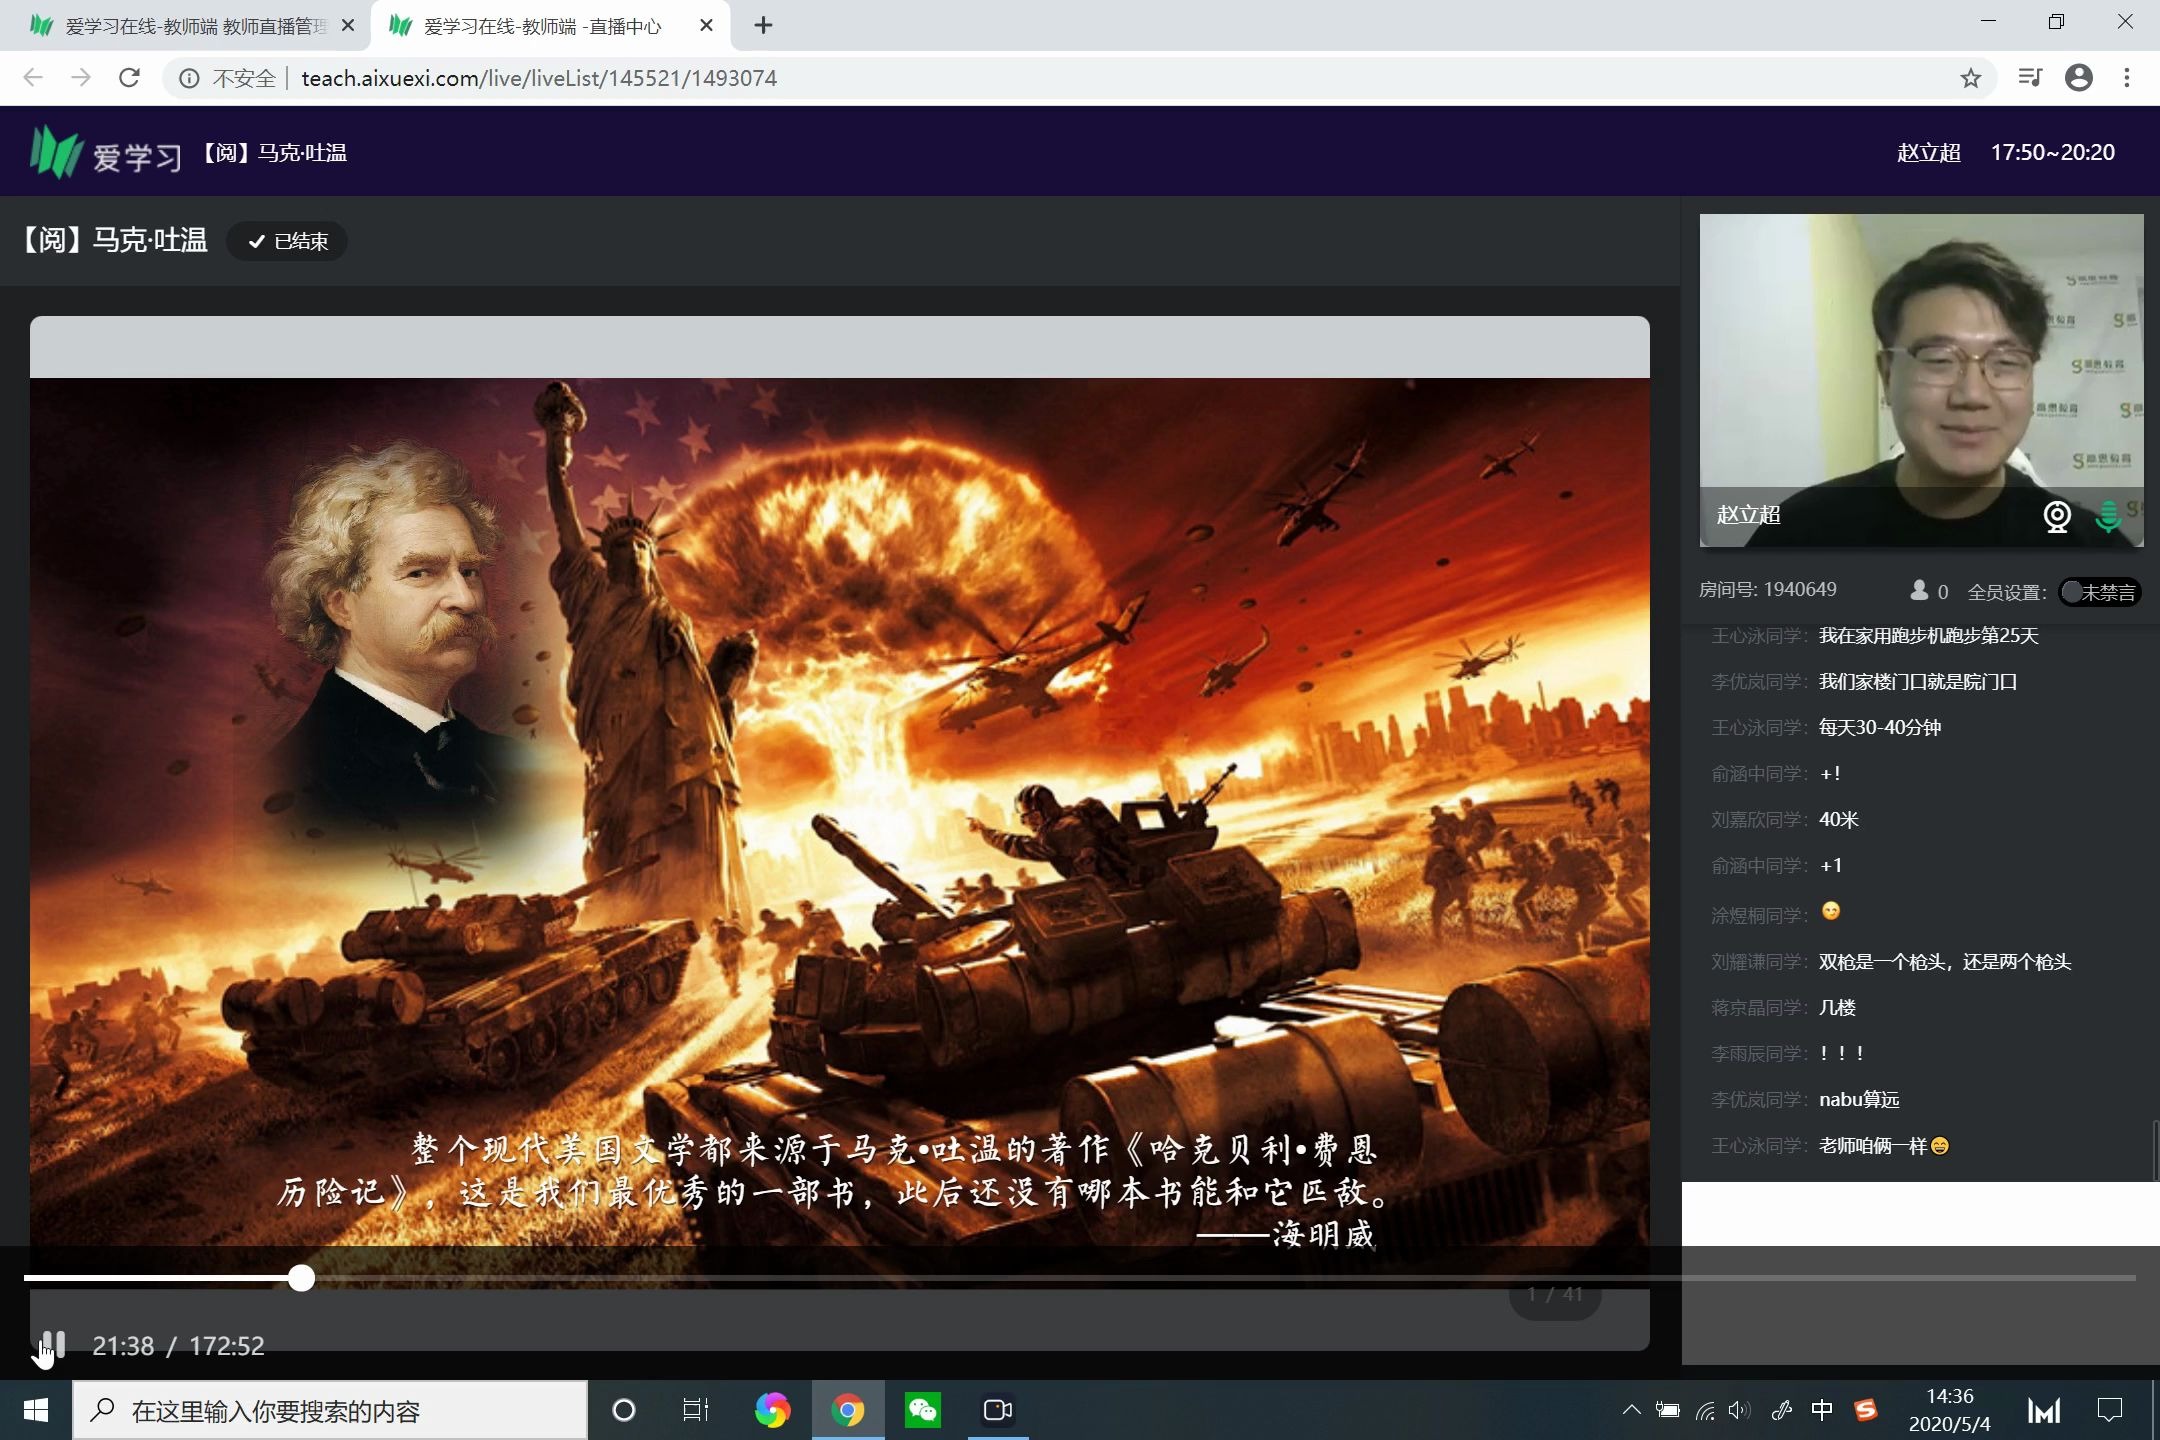The height and width of the screenshot is (1440, 2160).
Task: Click the slide page indicator 1 / 41
Action: tap(1554, 1295)
